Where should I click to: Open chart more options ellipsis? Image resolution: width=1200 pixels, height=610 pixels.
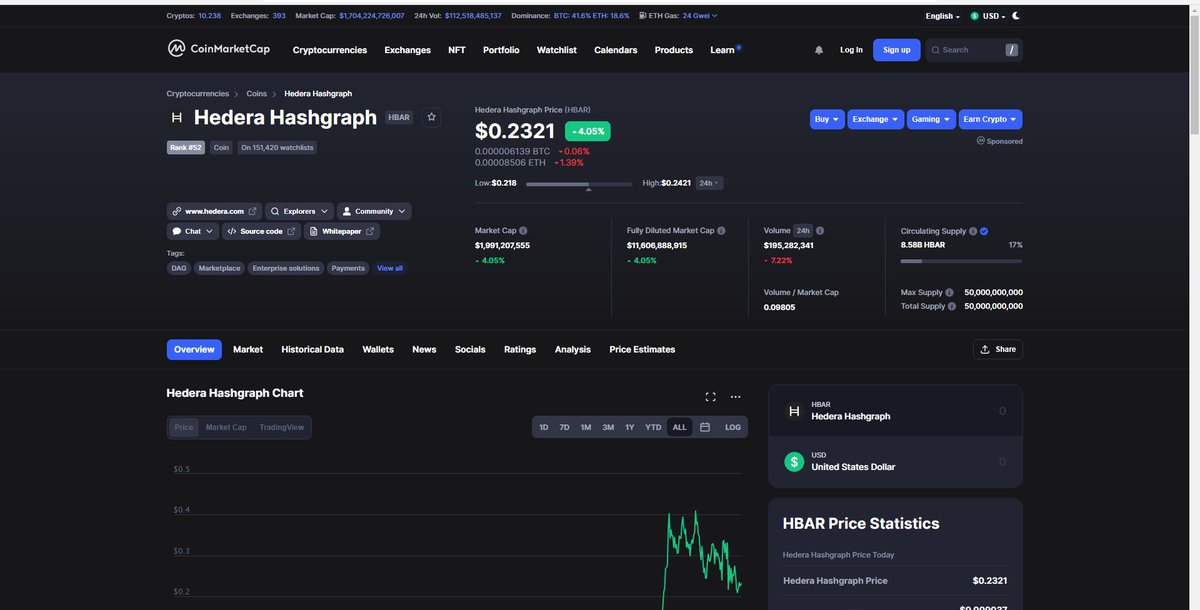tap(736, 397)
